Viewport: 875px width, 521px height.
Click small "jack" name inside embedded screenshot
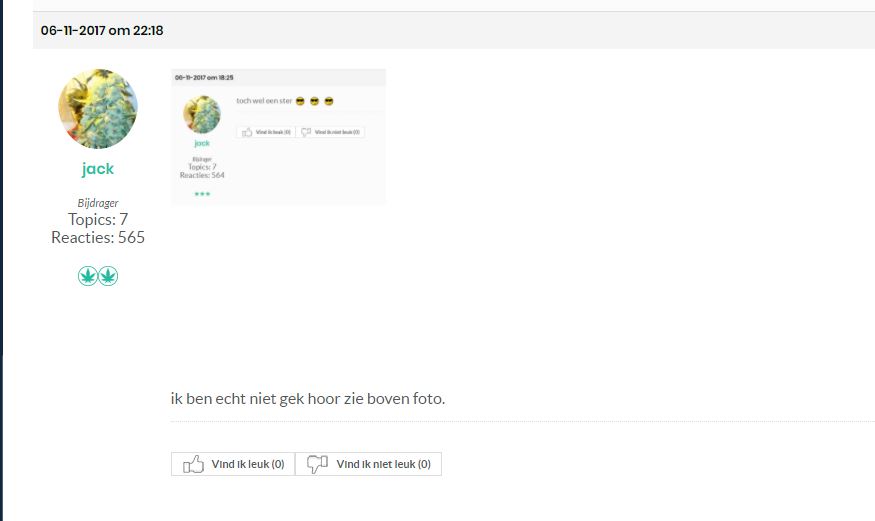(x=202, y=143)
